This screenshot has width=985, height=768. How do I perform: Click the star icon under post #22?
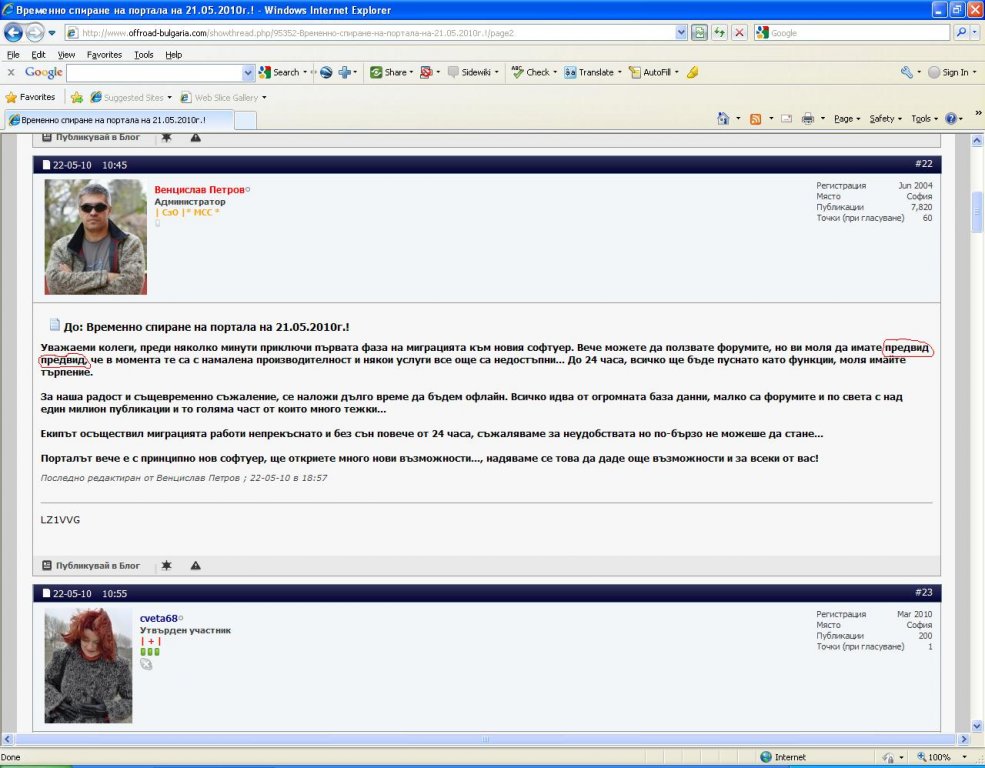[x=166, y=566]
